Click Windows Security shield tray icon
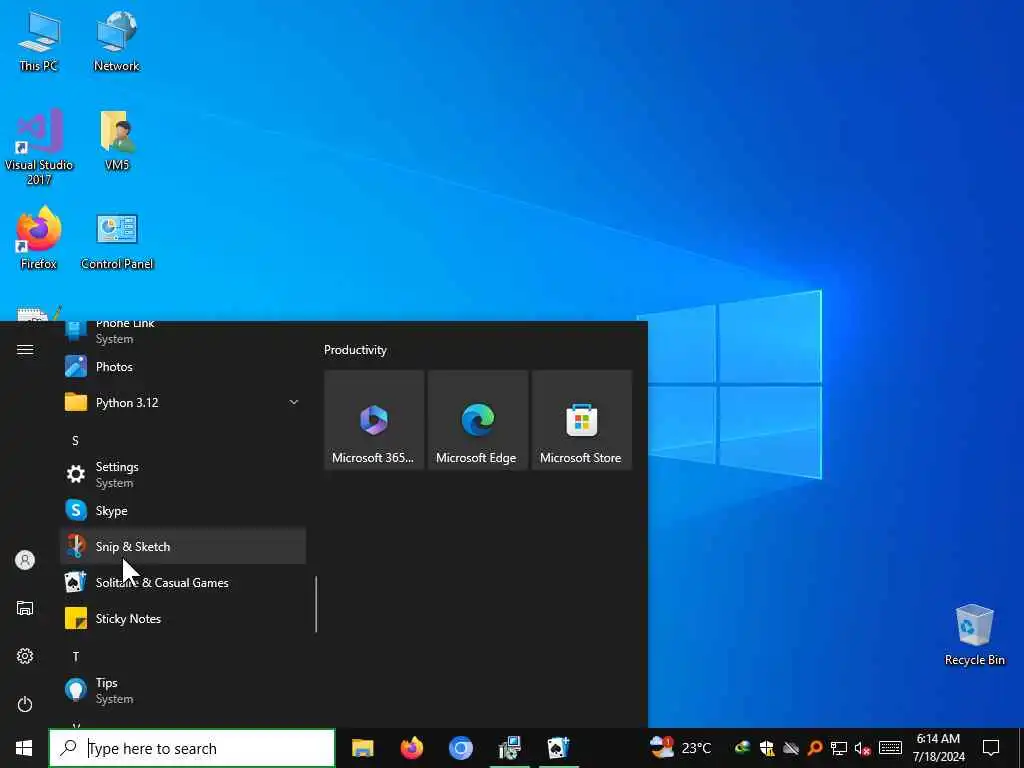 click(767, 748)
